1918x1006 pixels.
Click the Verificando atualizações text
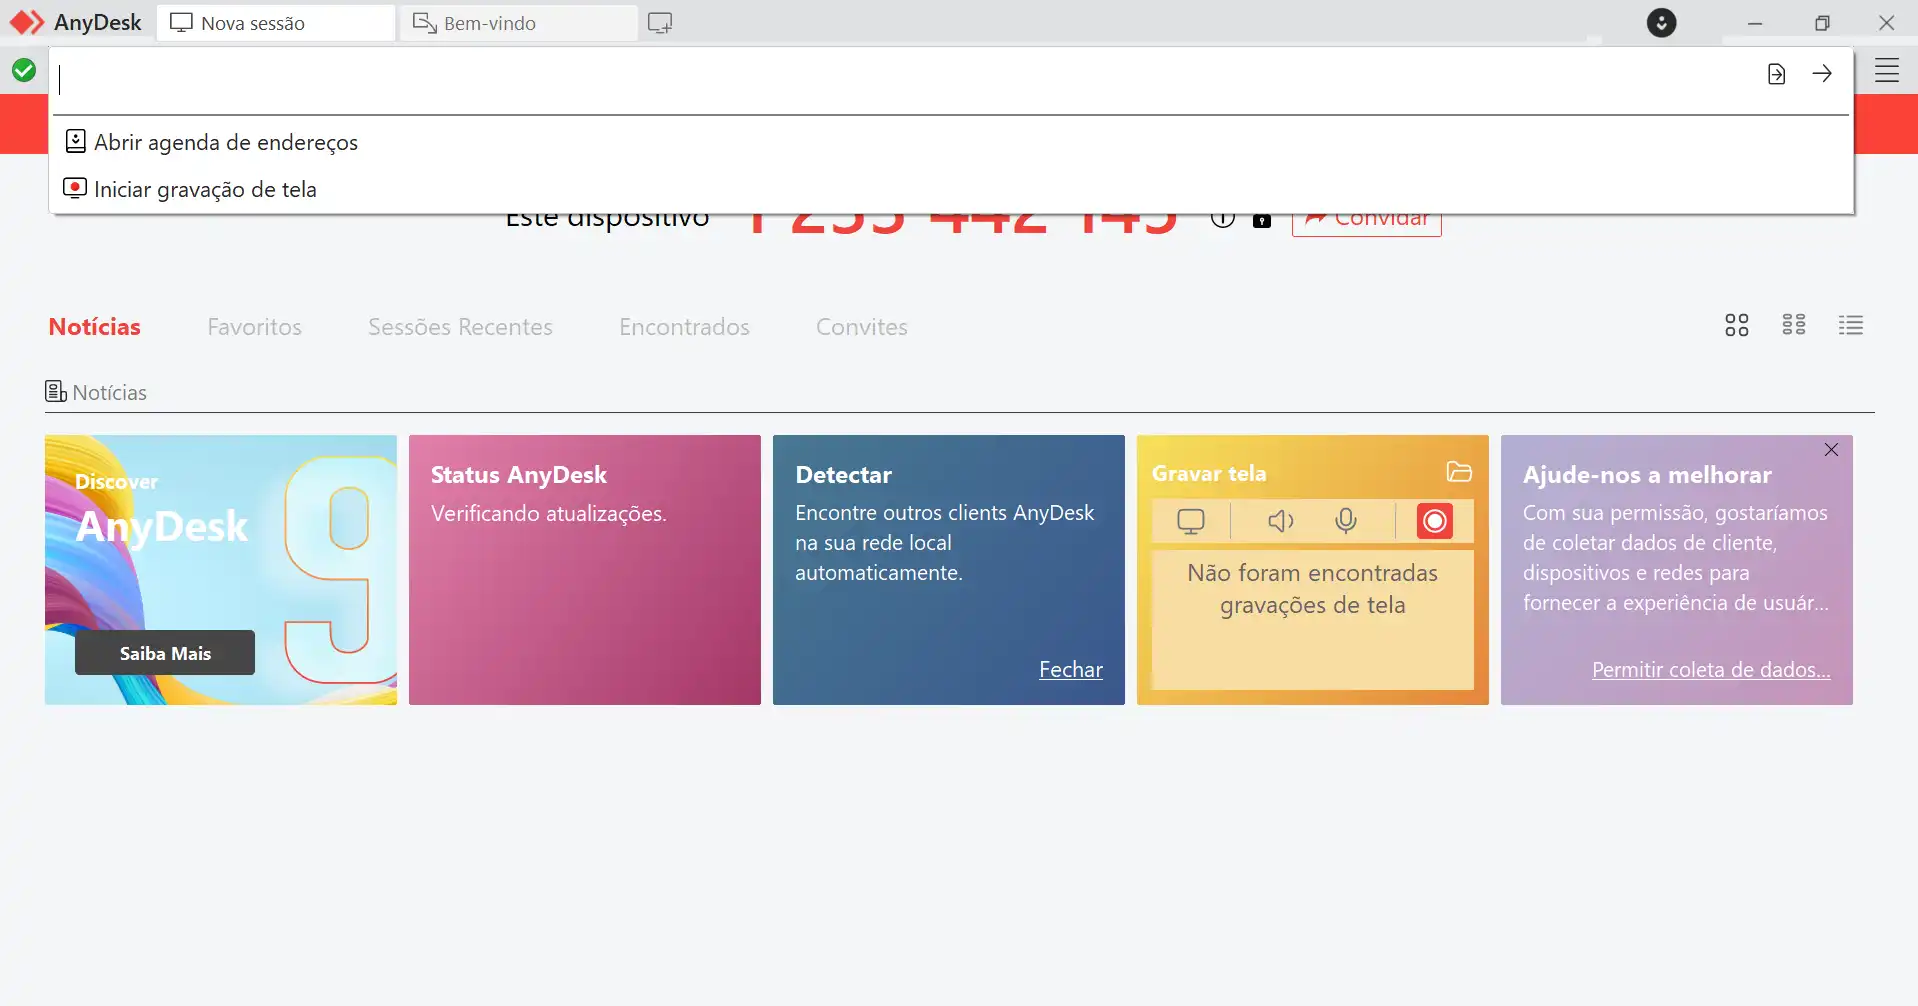[x=549, y=514]
